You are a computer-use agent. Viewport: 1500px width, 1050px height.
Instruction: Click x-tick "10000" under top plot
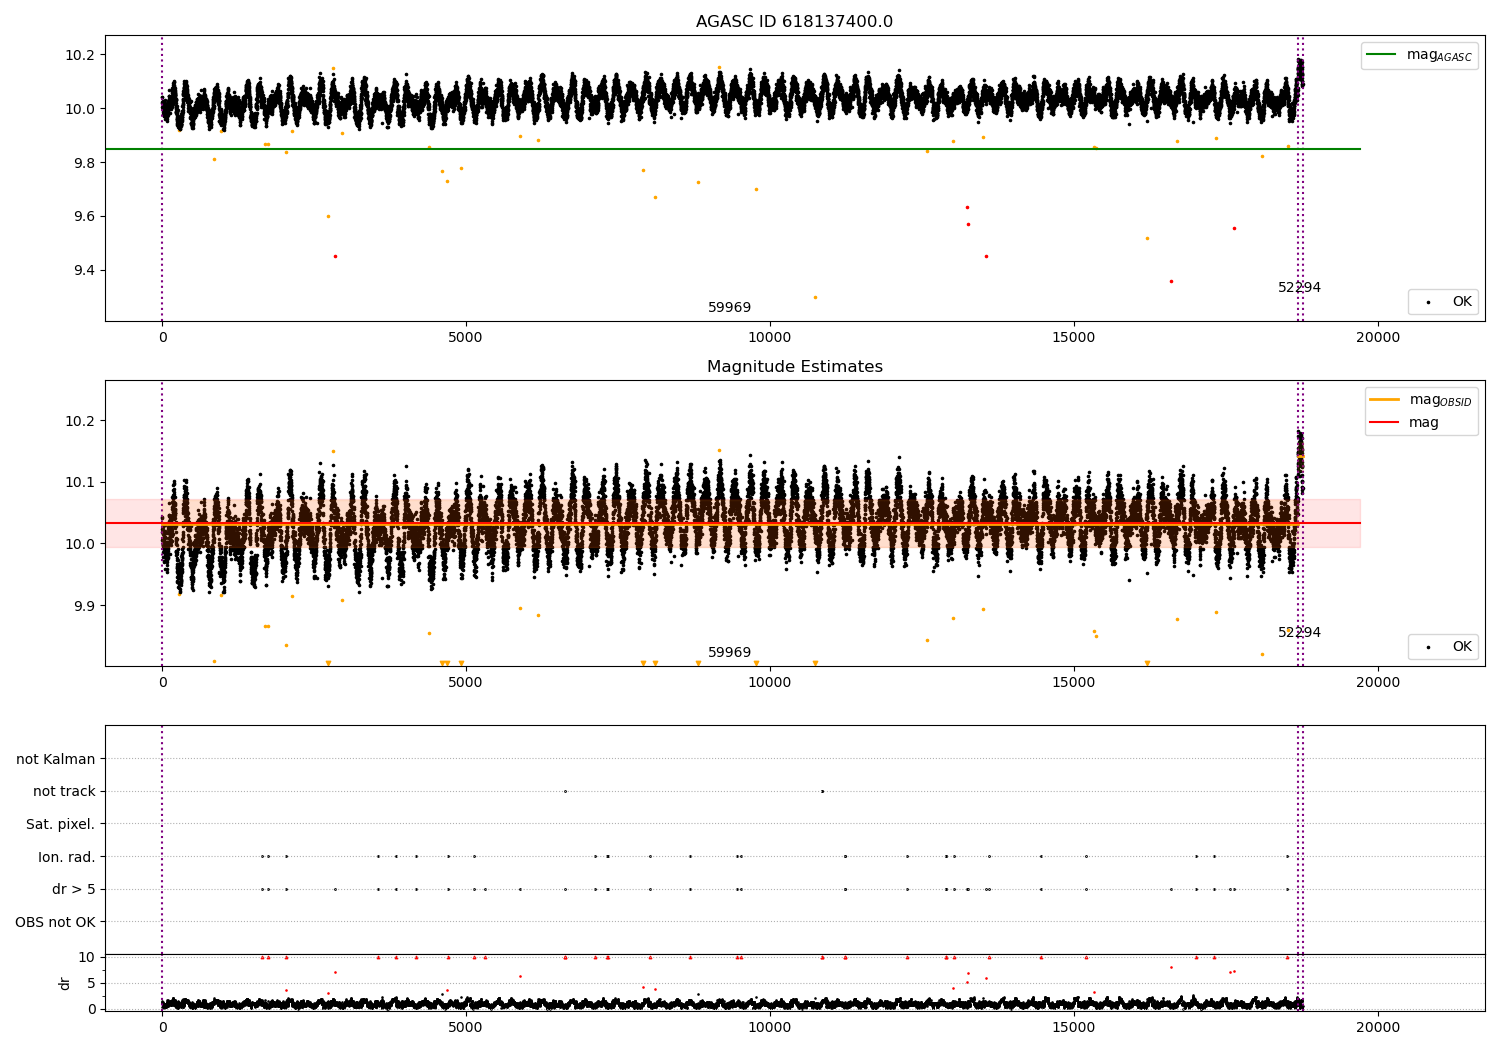(770, 338)
